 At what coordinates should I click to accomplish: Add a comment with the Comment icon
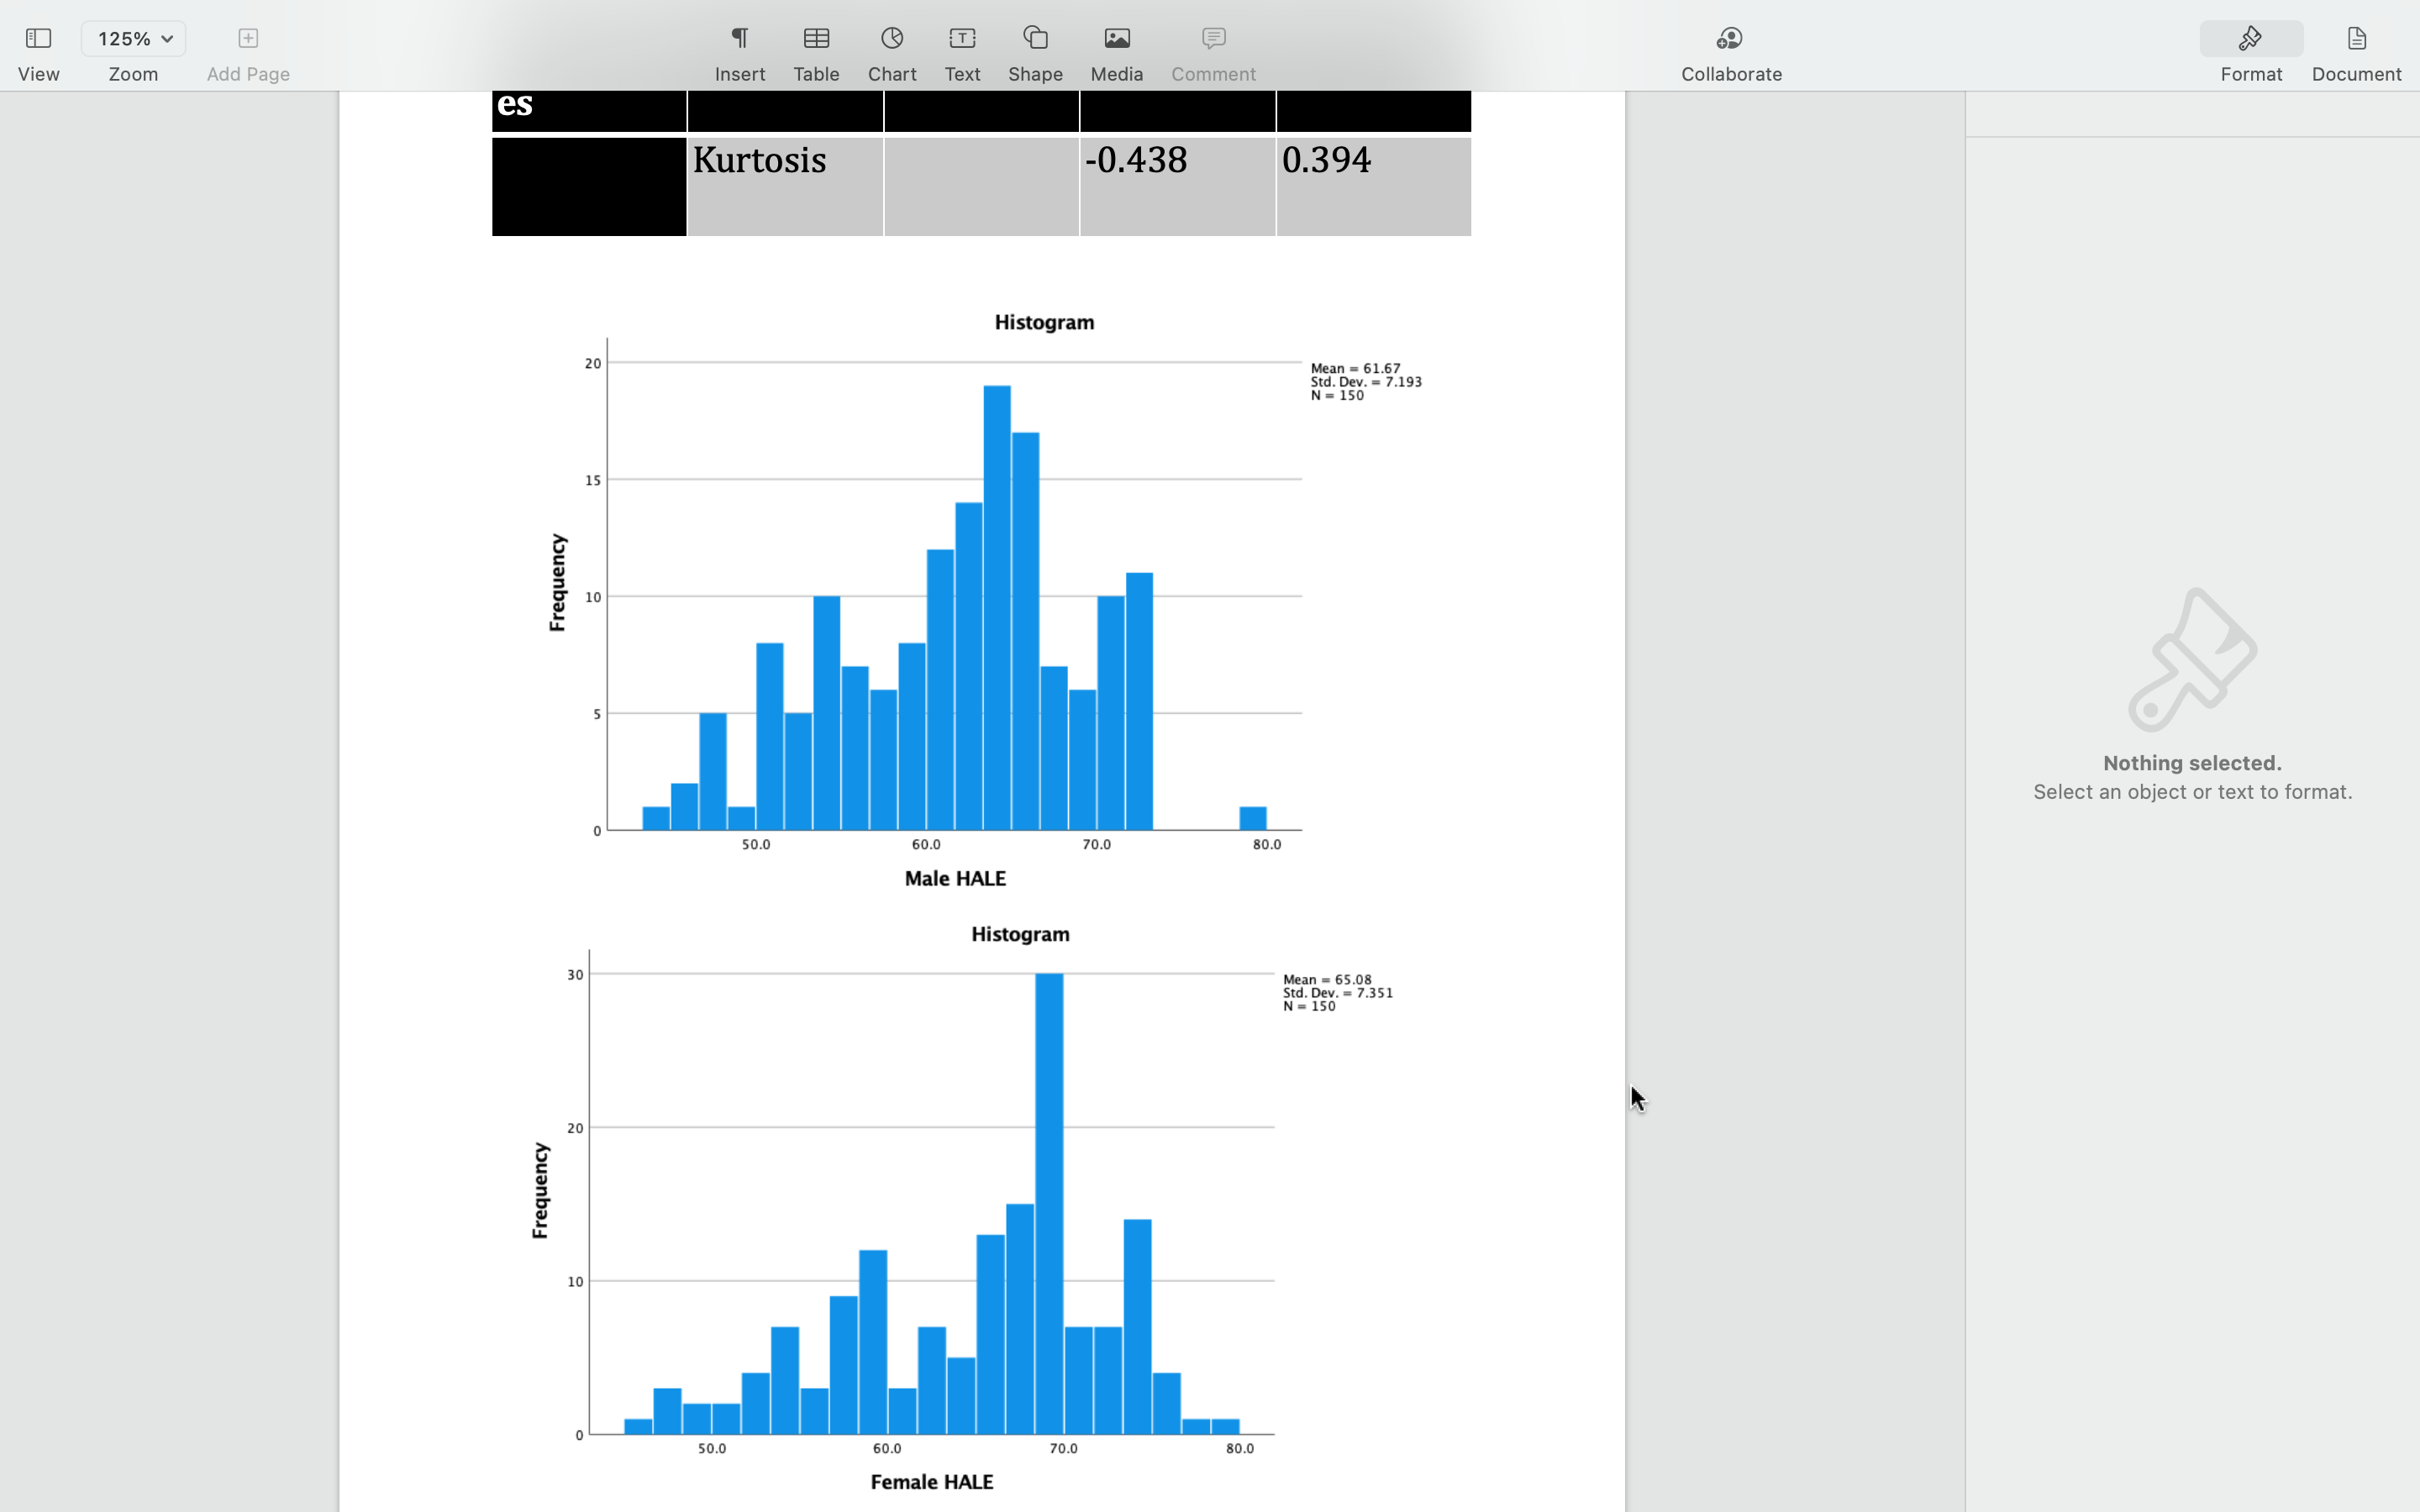1212,38
